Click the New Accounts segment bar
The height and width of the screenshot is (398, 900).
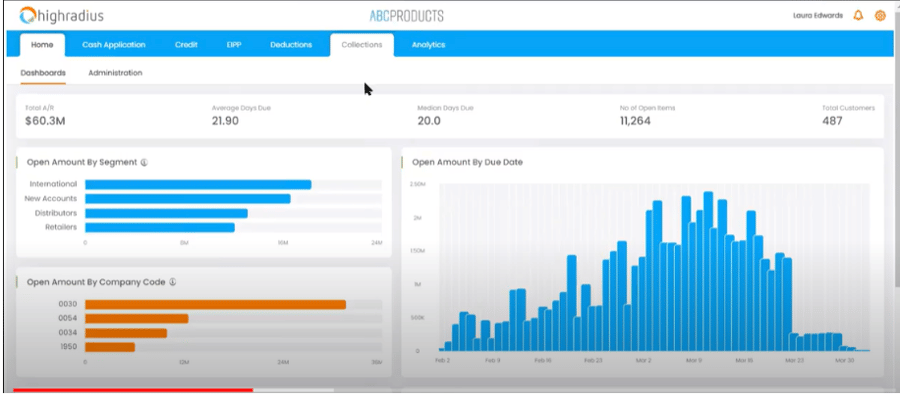[x=188, y=199]
